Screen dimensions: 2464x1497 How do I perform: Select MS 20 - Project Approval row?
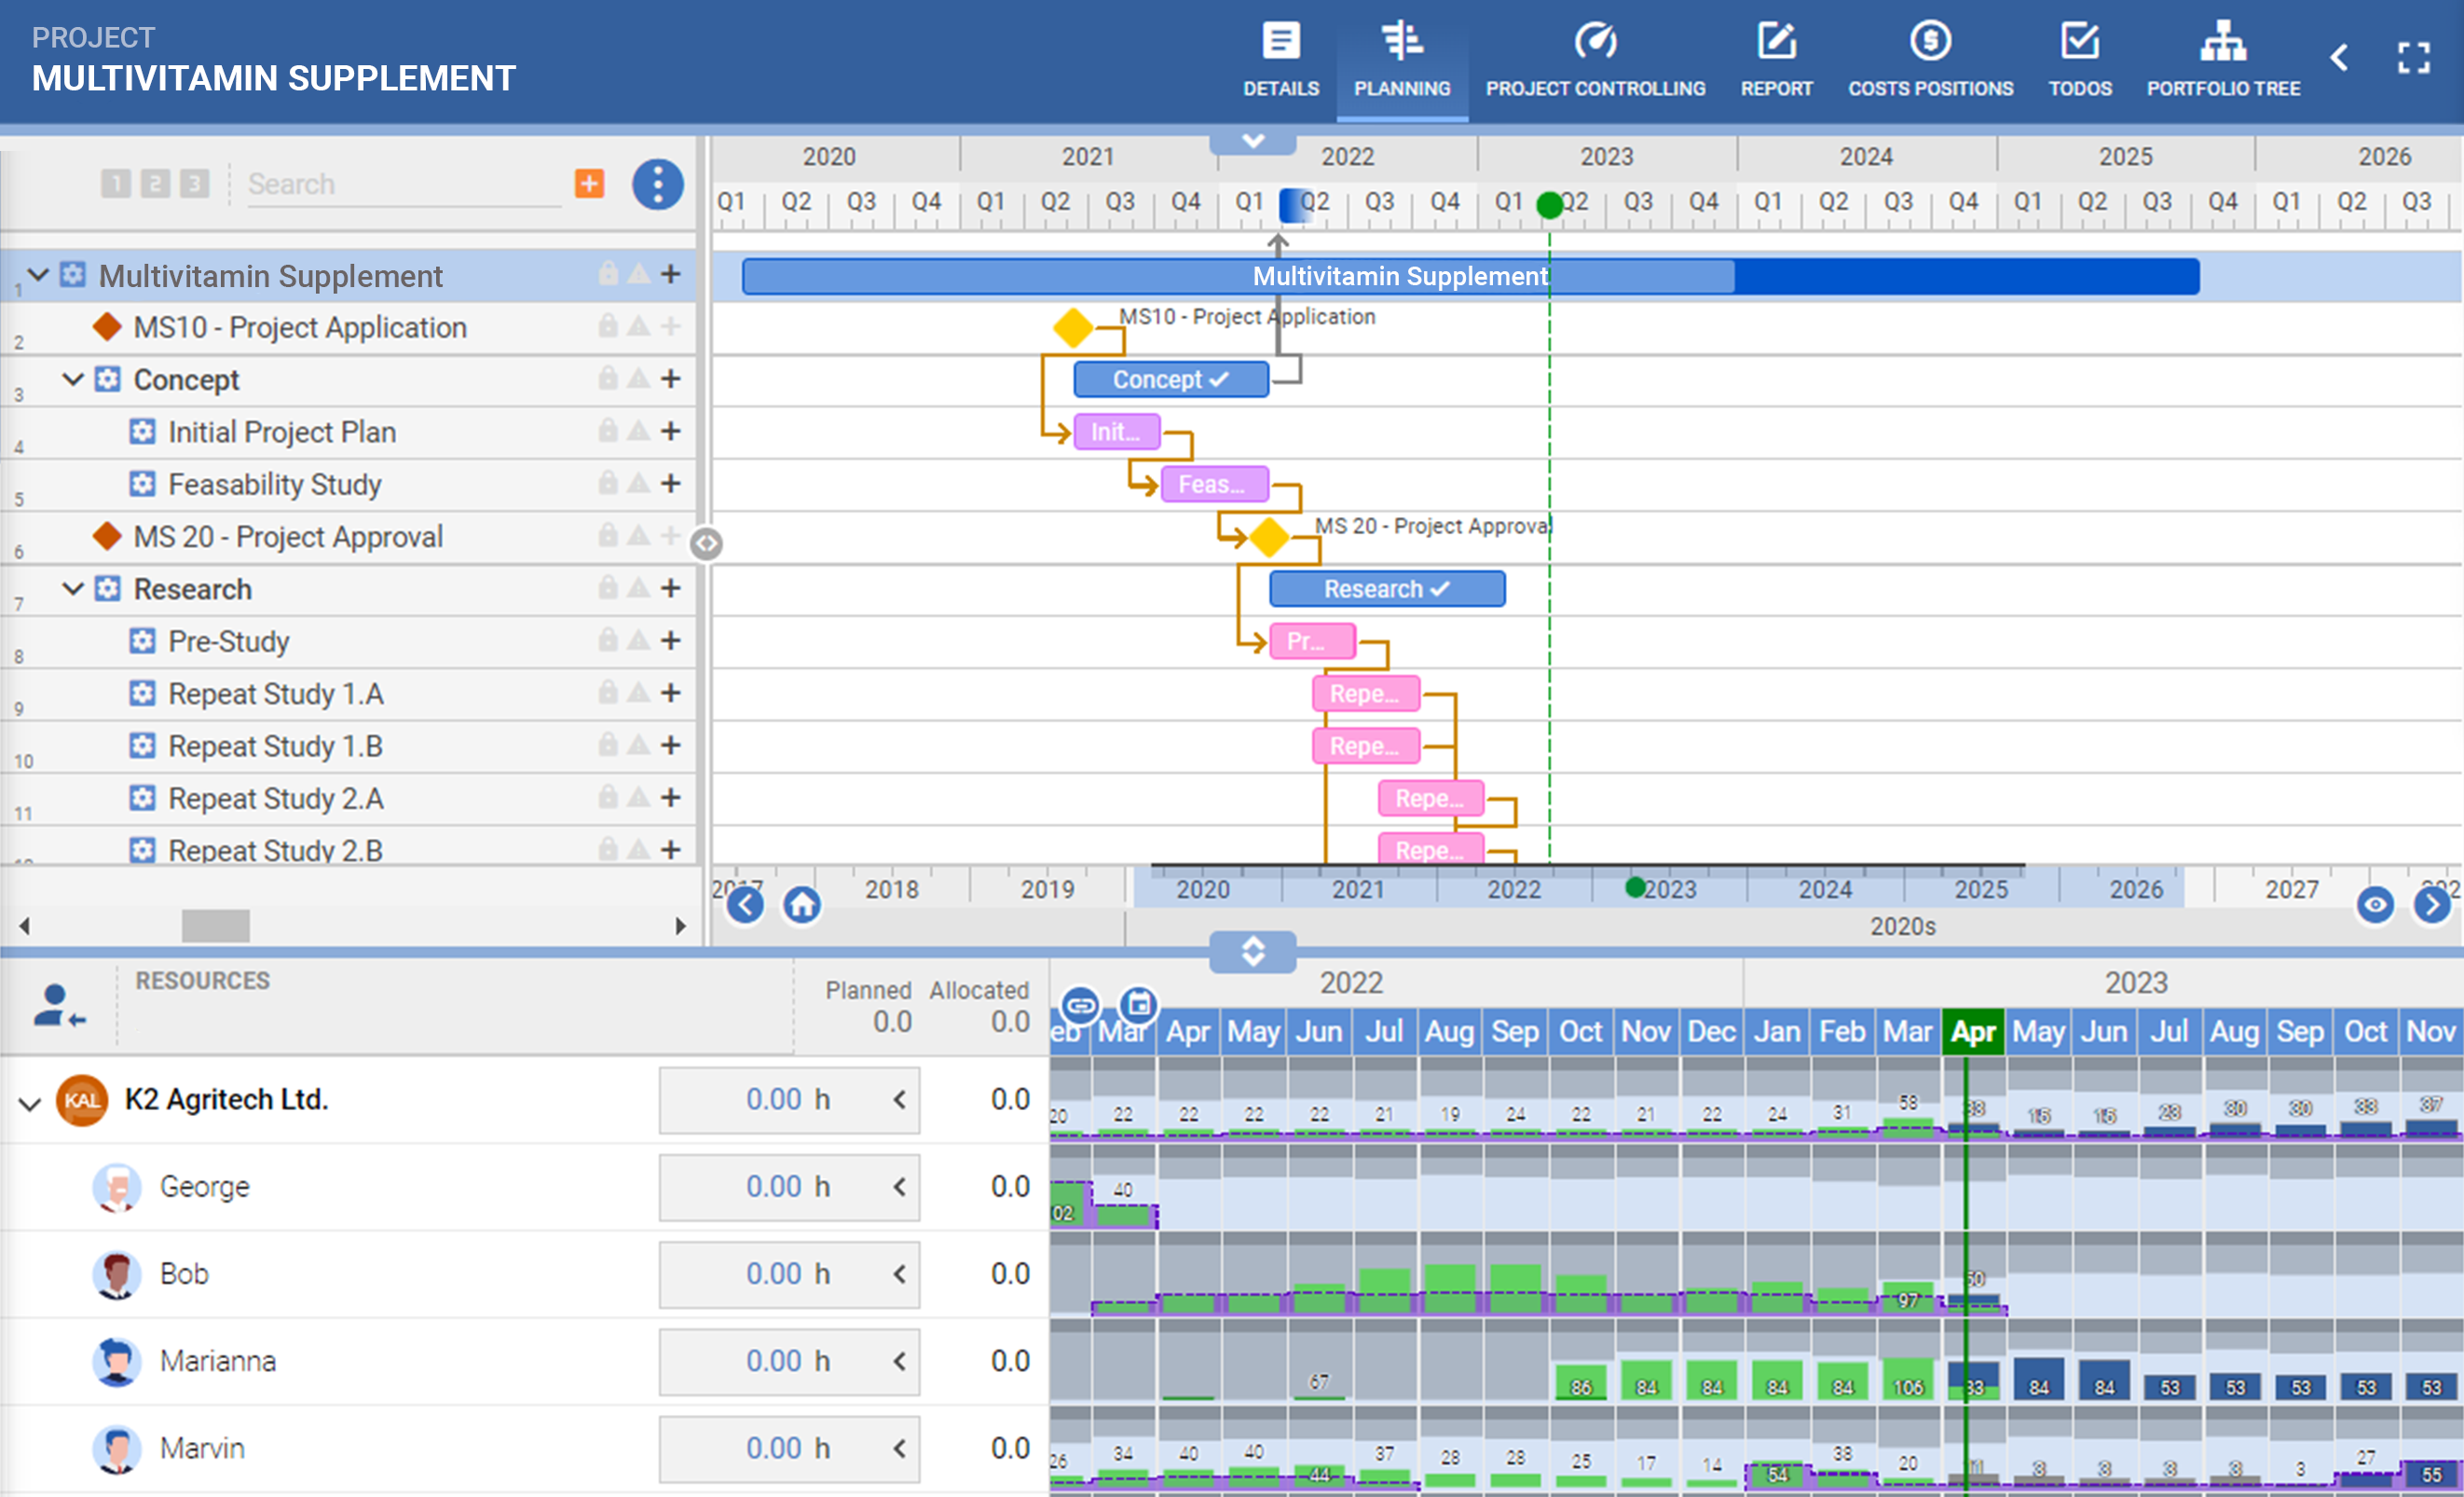pos(348,537)
